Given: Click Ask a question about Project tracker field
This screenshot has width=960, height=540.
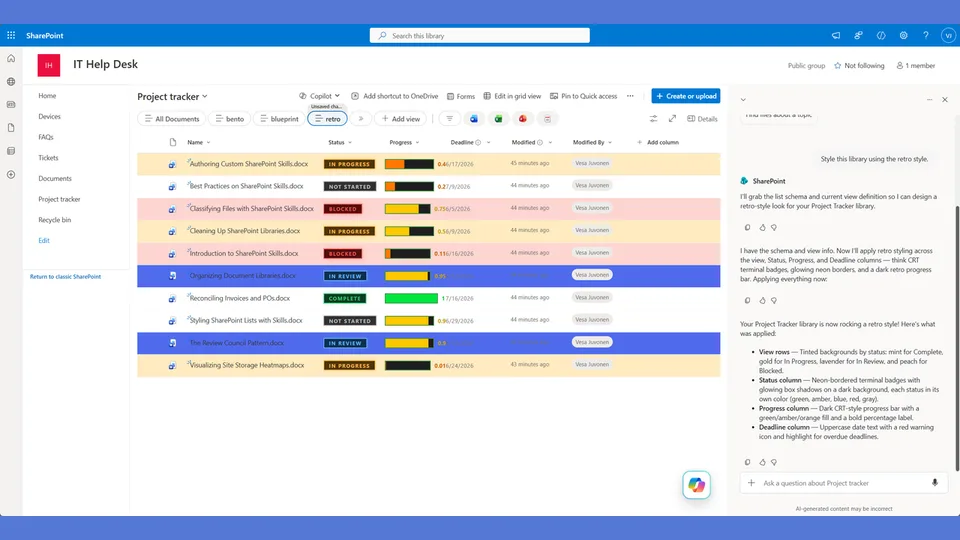Looking at the screenshot, I should tap(844, 483).
